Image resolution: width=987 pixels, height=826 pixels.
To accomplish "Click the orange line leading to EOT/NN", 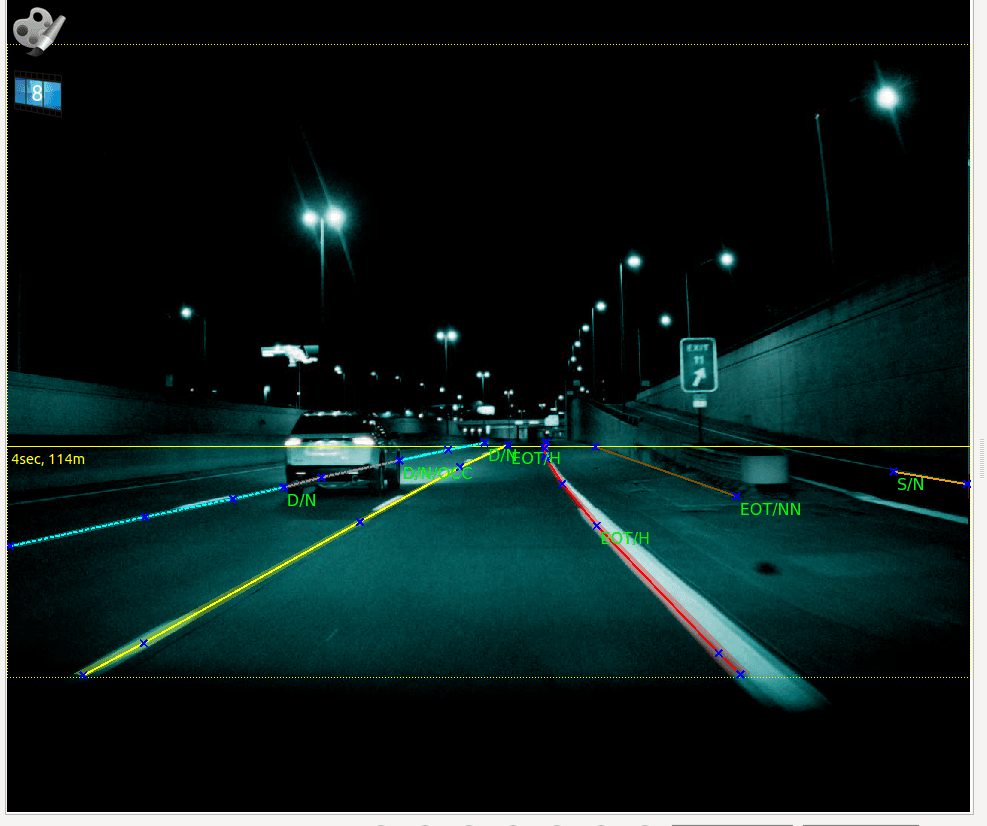I will coord(665,472).
